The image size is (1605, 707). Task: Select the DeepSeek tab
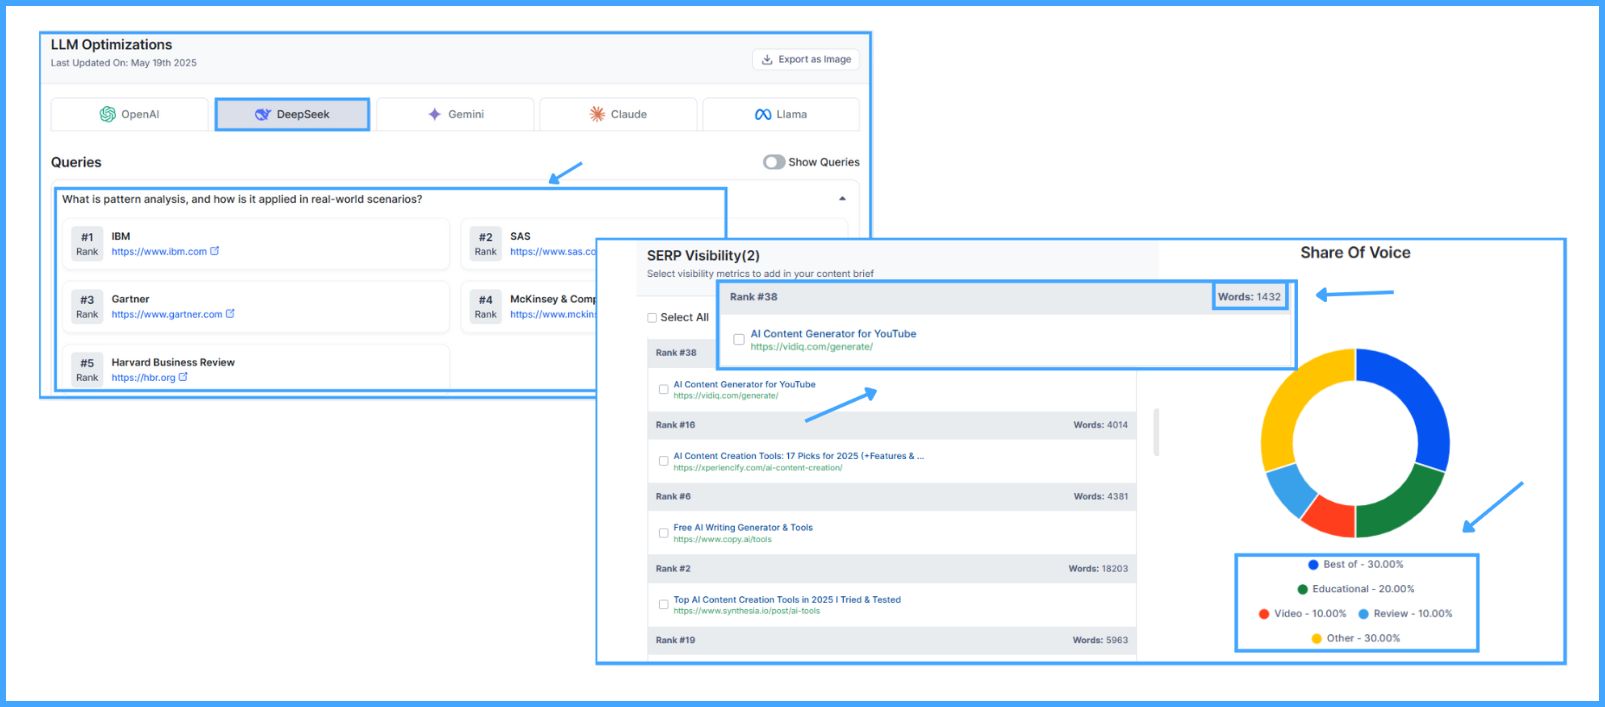292,114
